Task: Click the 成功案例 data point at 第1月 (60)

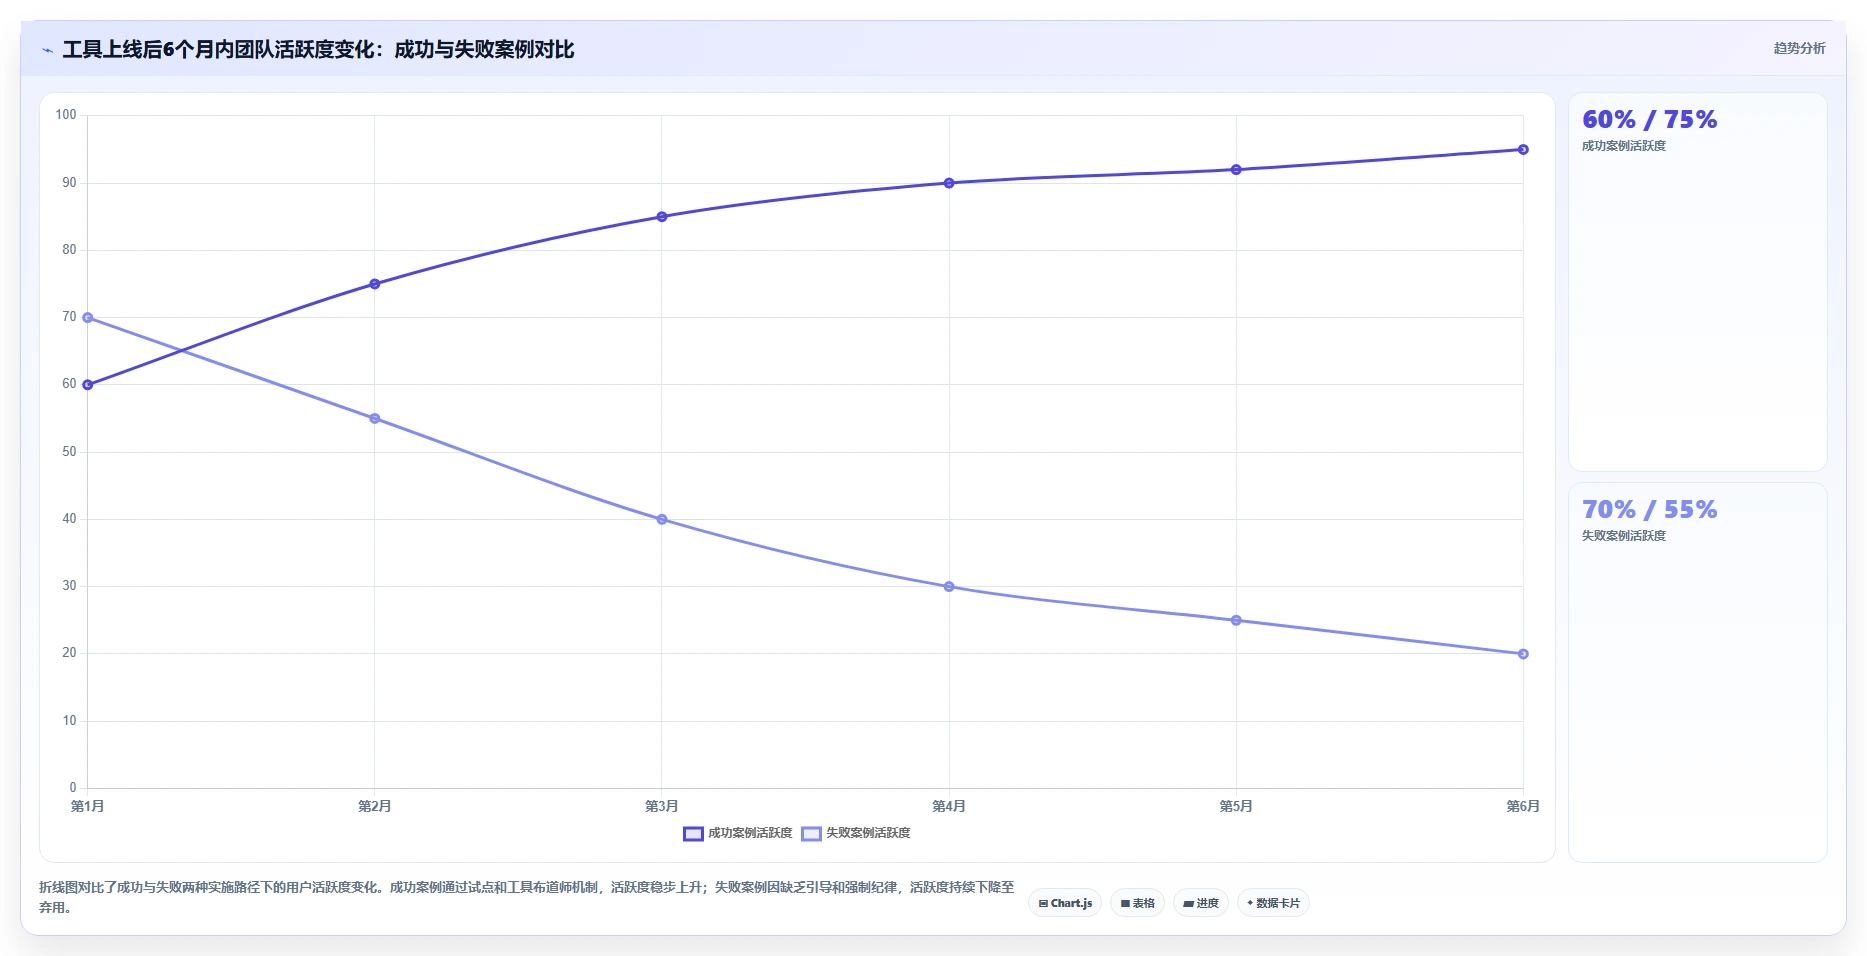Action: [x=88, y=385]
